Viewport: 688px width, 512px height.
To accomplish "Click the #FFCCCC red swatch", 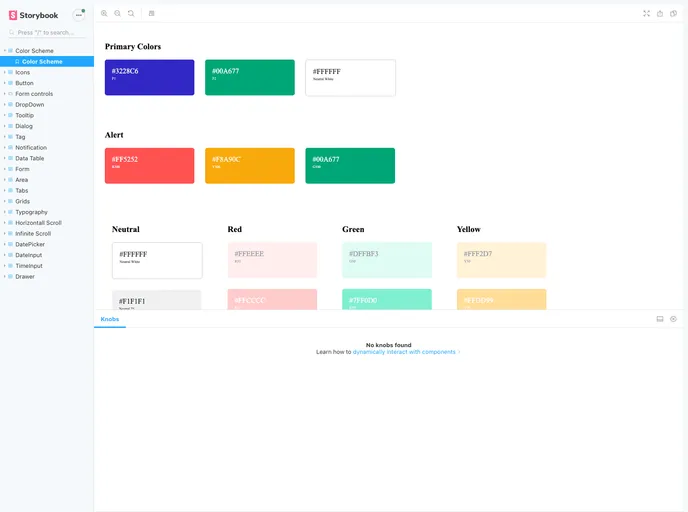I will tap(272, 299).
